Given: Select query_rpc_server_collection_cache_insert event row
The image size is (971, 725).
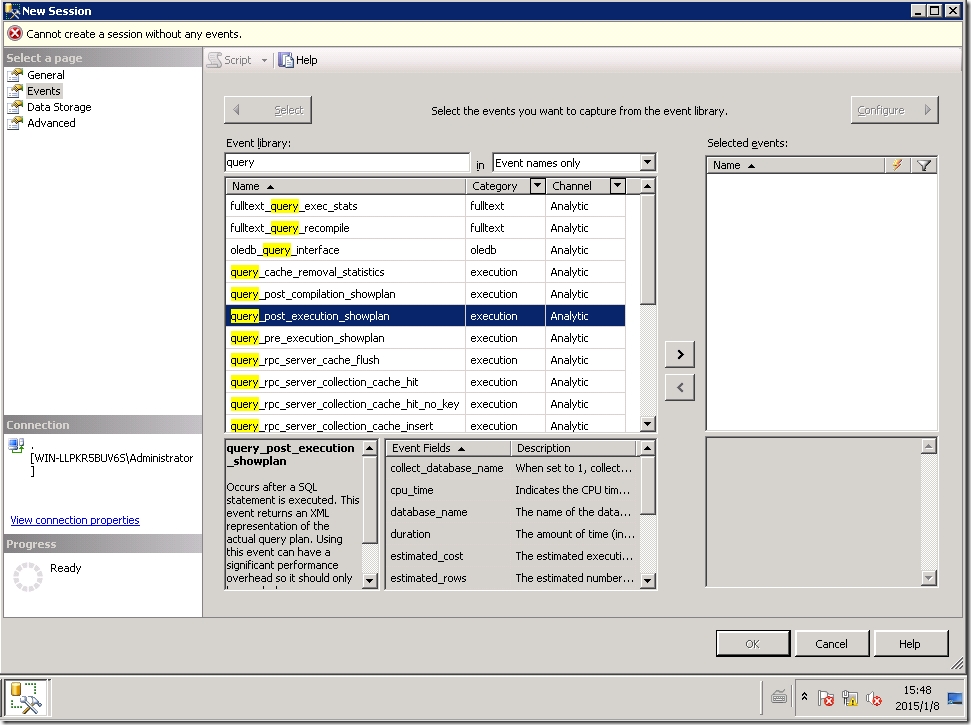Looking at the screenshot, I should (x=425, y=425).
